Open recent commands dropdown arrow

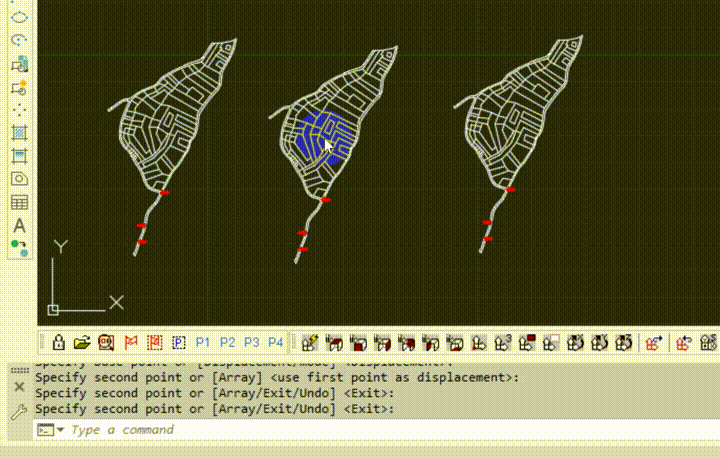[60, 430]
